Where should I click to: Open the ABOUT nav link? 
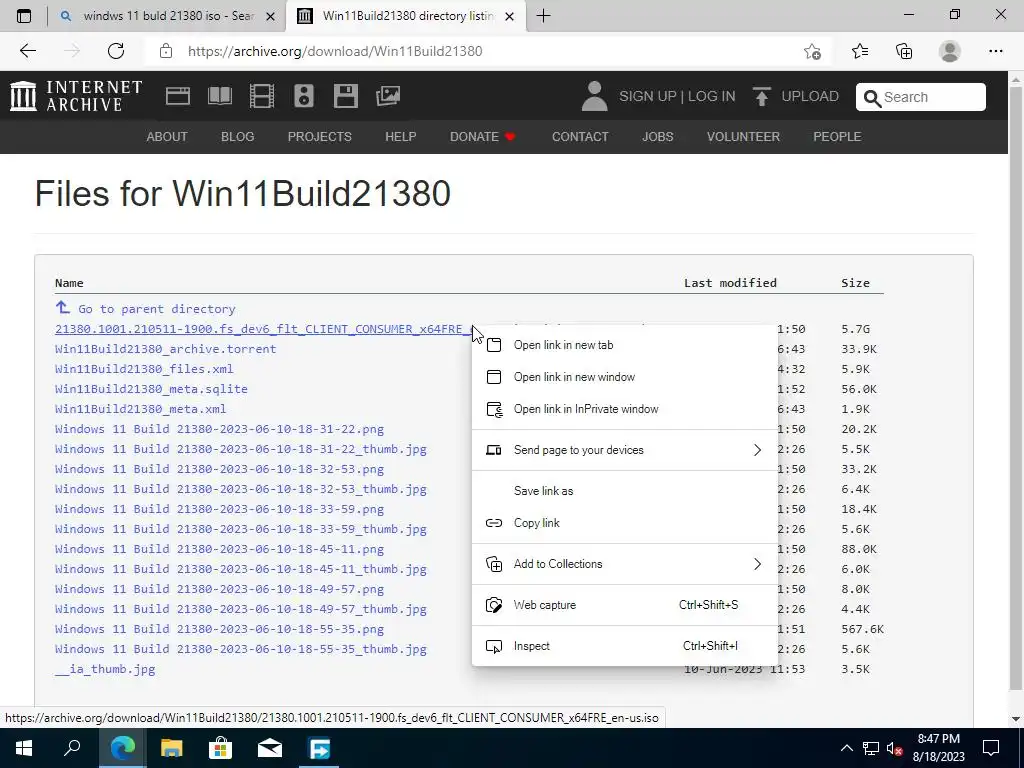pos(167,136)
